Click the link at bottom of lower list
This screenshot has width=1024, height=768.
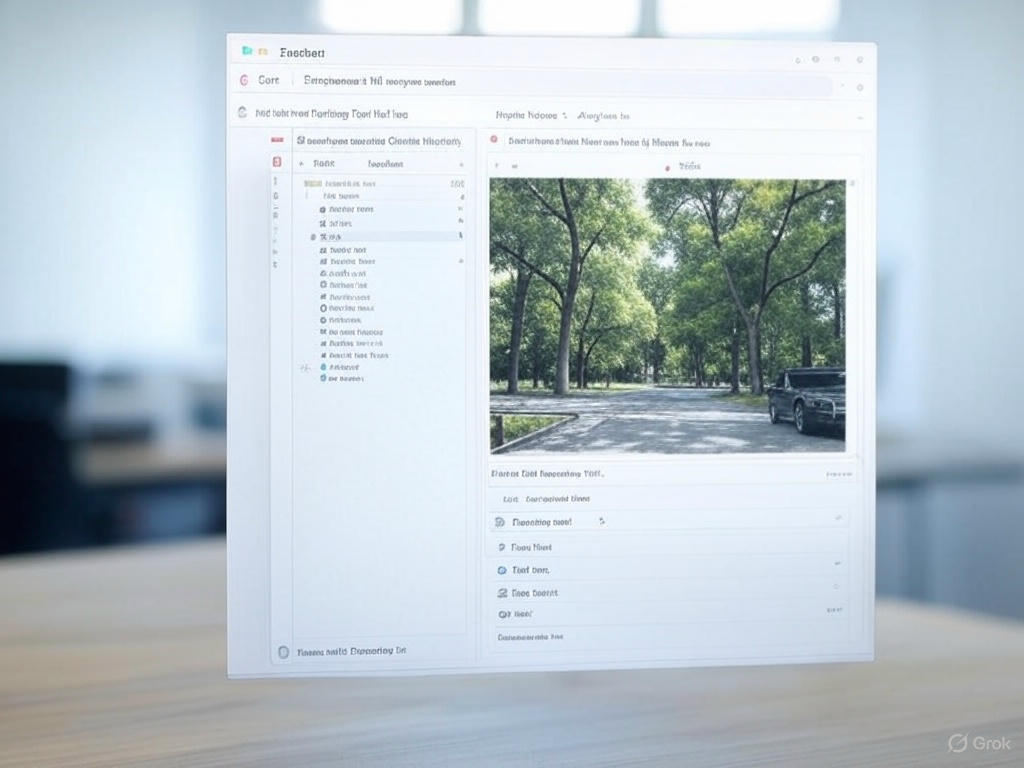coord(531,636)
